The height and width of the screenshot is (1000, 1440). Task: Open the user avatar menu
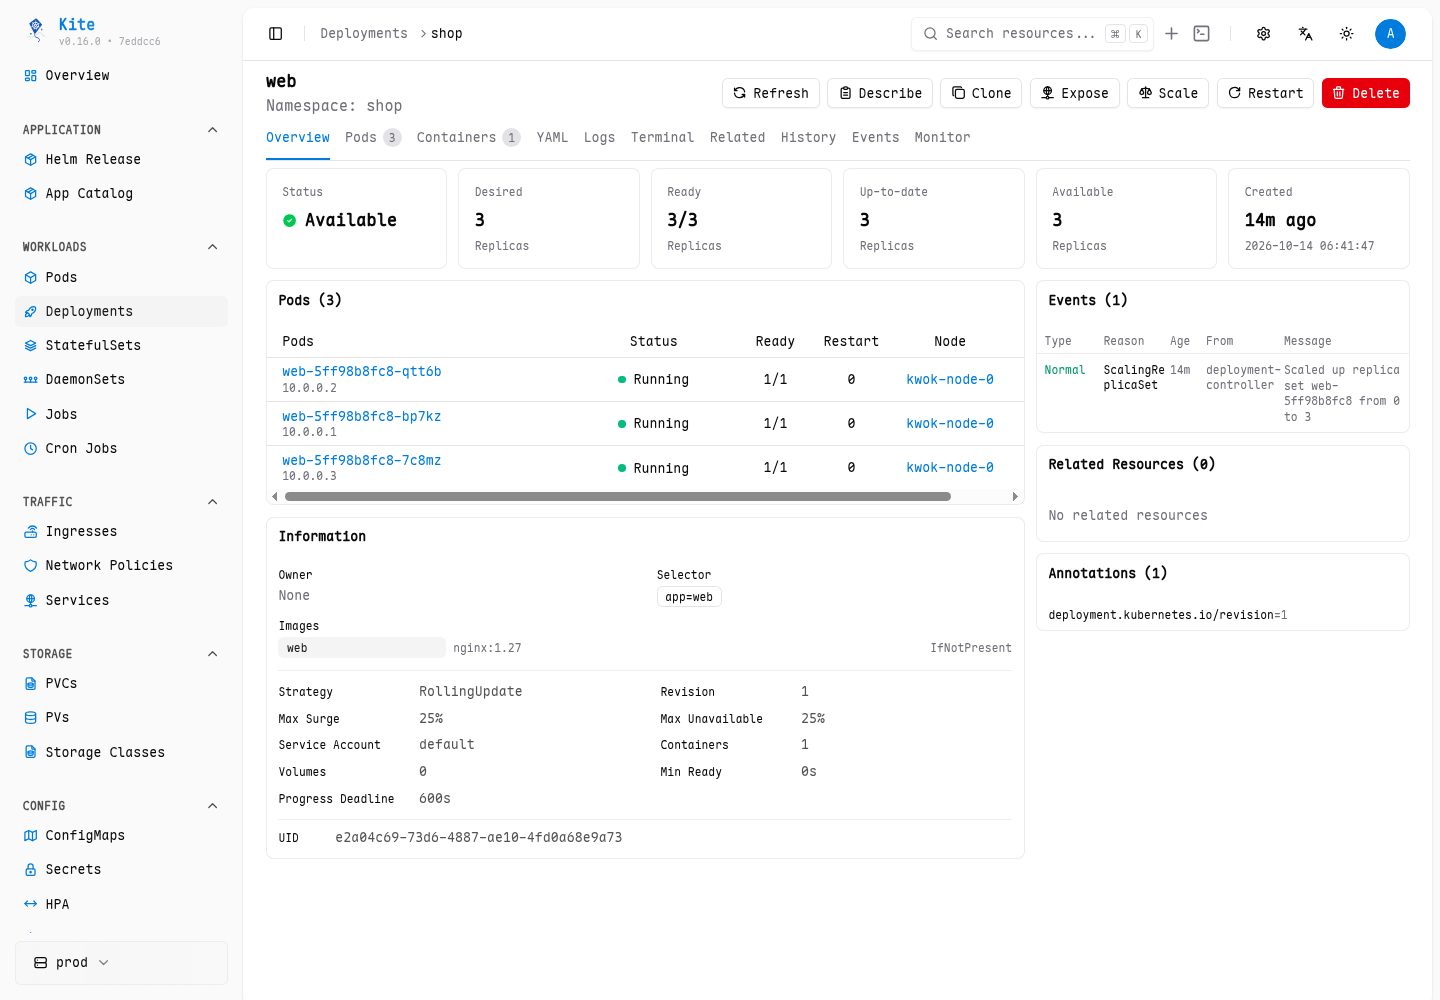[x=1390, y=34]
